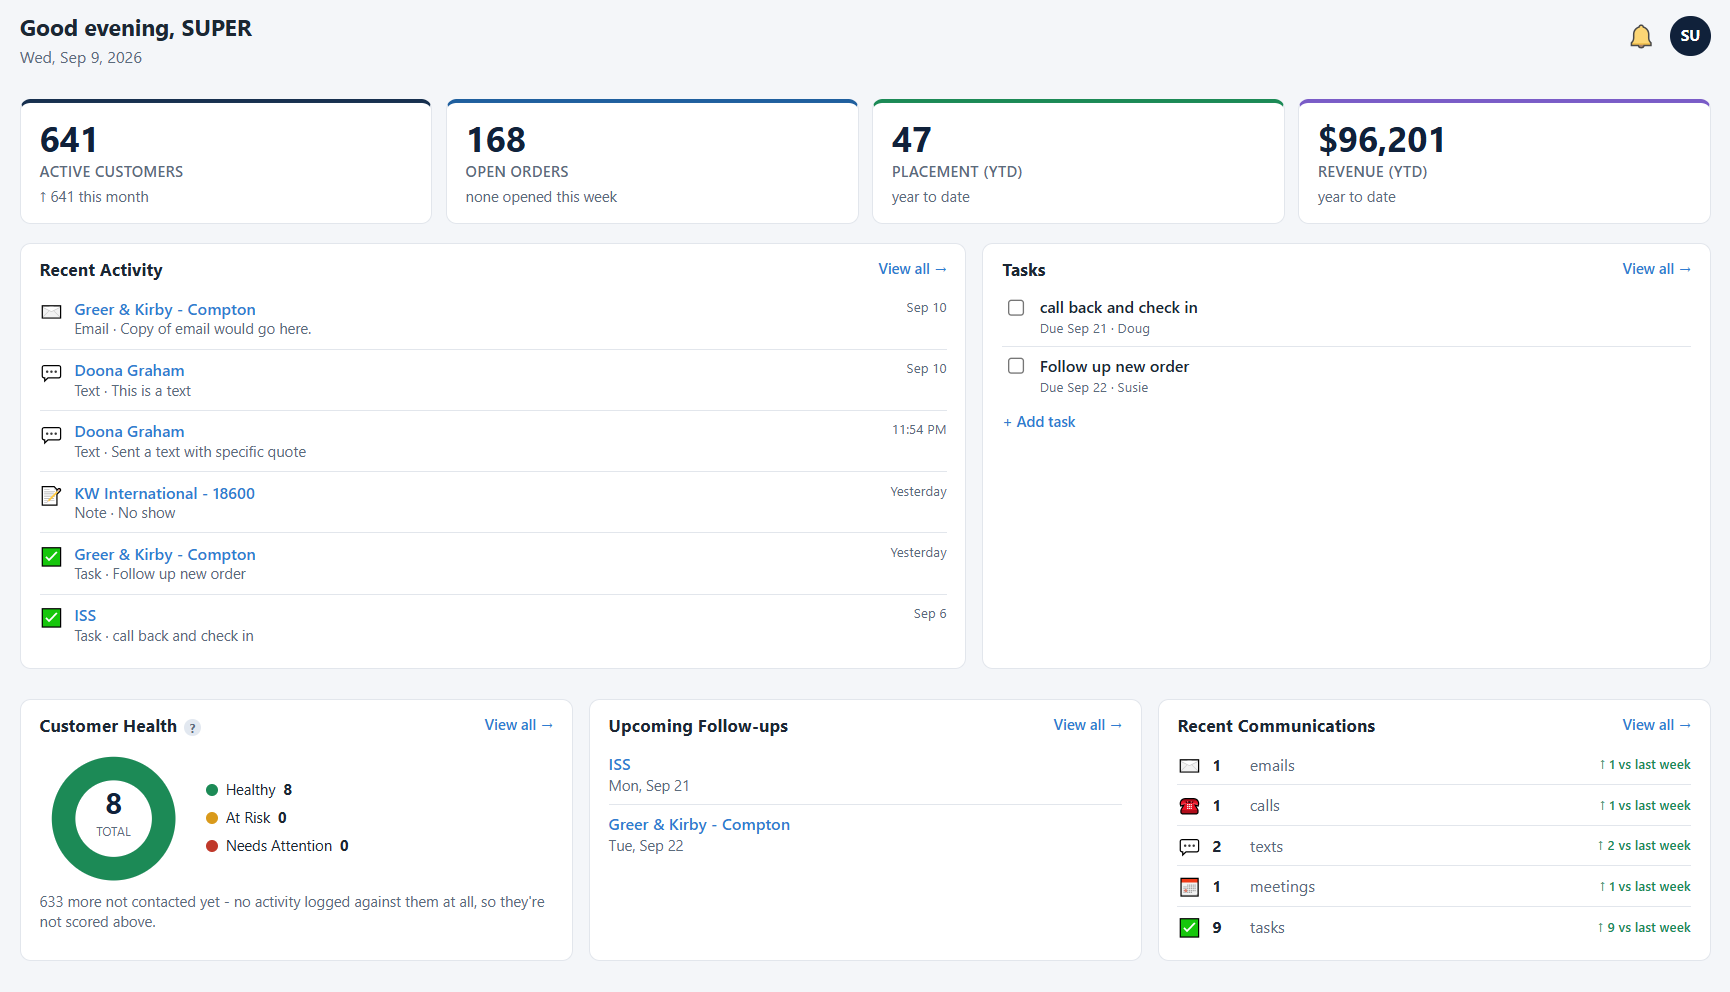Screen dimensions: 1730x992
Task: Open Doona Graham link dated Sep 10
Action: (x=129, y=371)
